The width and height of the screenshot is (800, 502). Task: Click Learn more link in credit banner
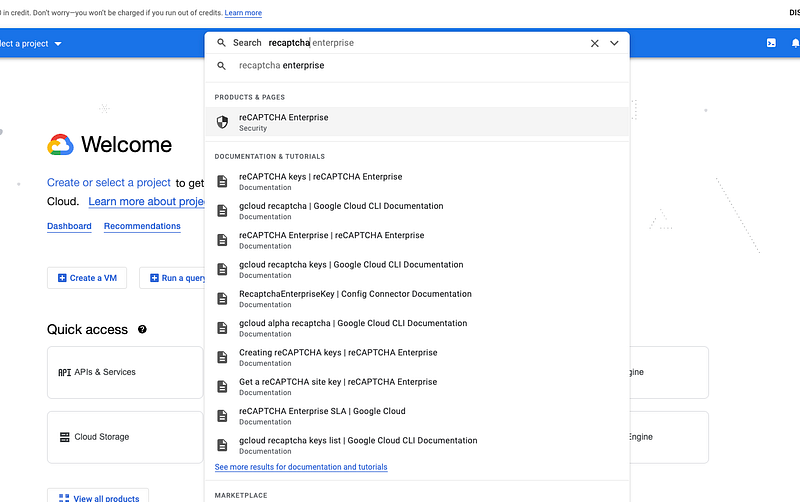coord(243,13)
